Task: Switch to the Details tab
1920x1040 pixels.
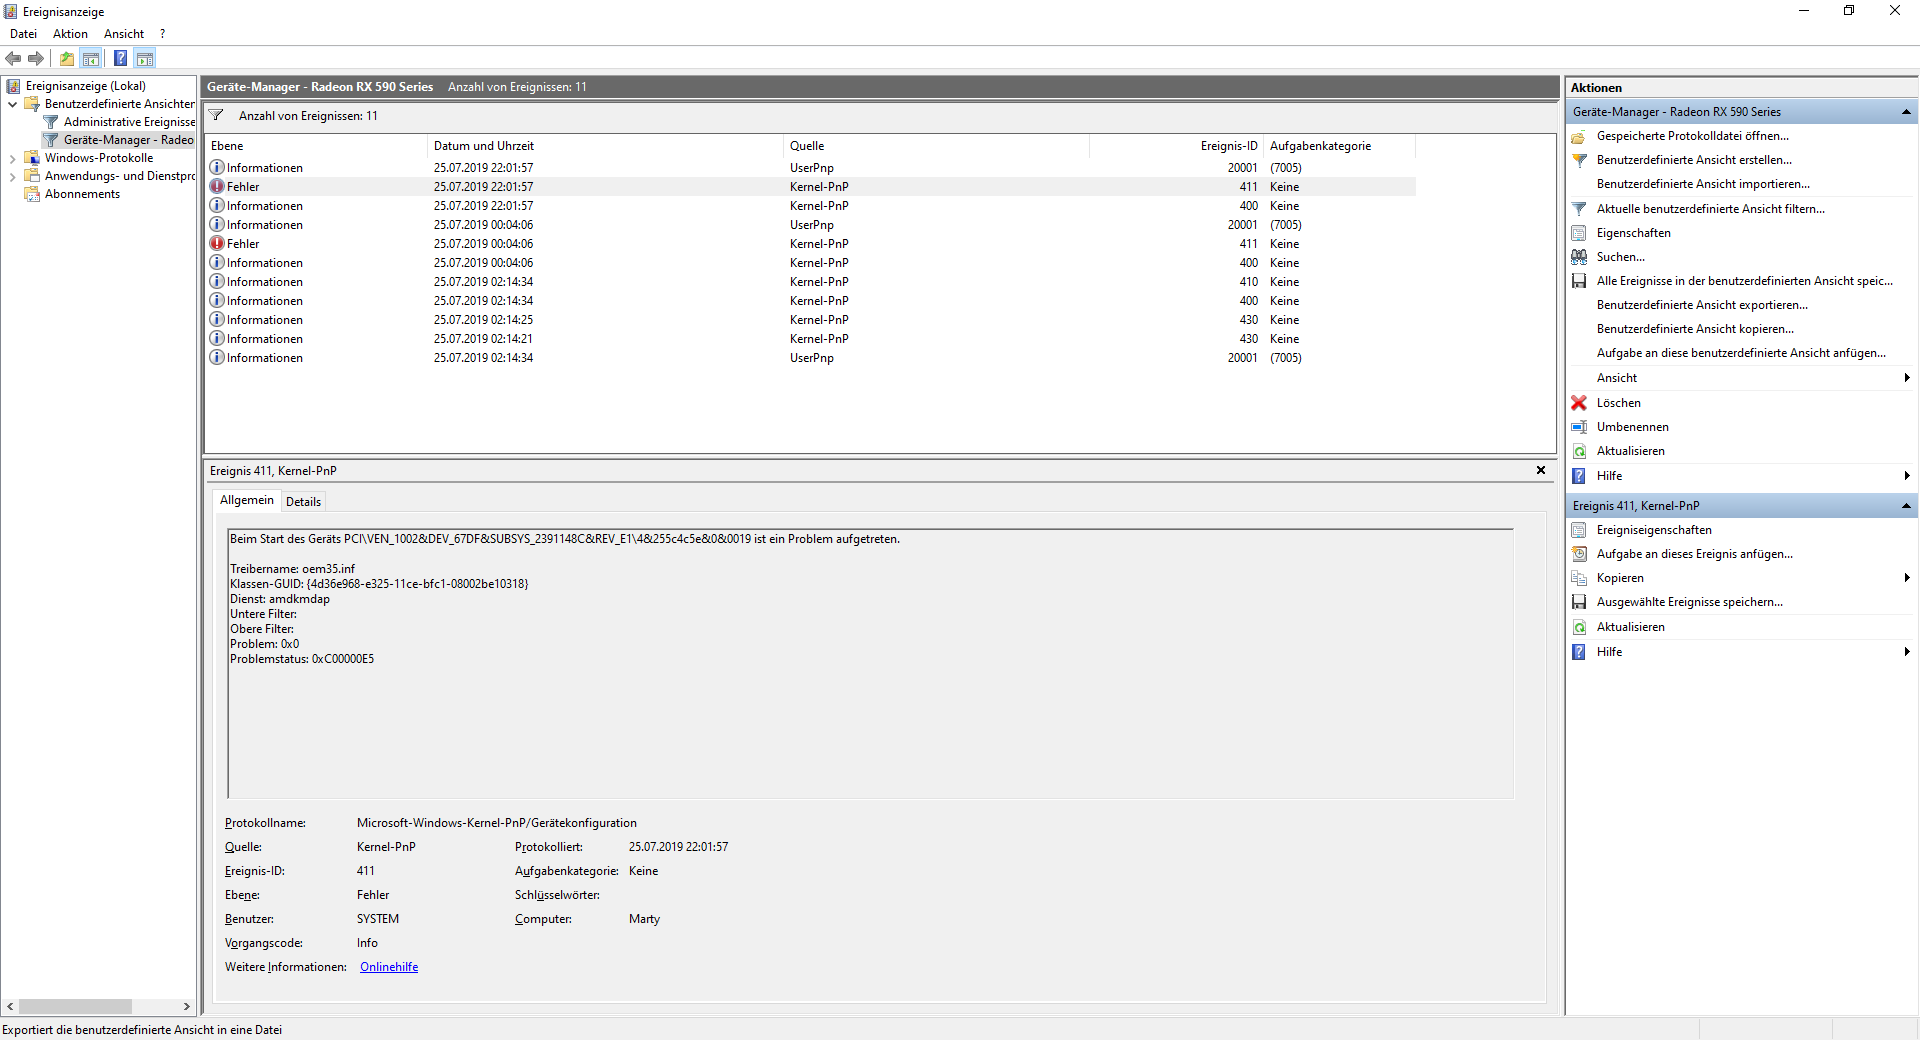Action: point(303,502)
